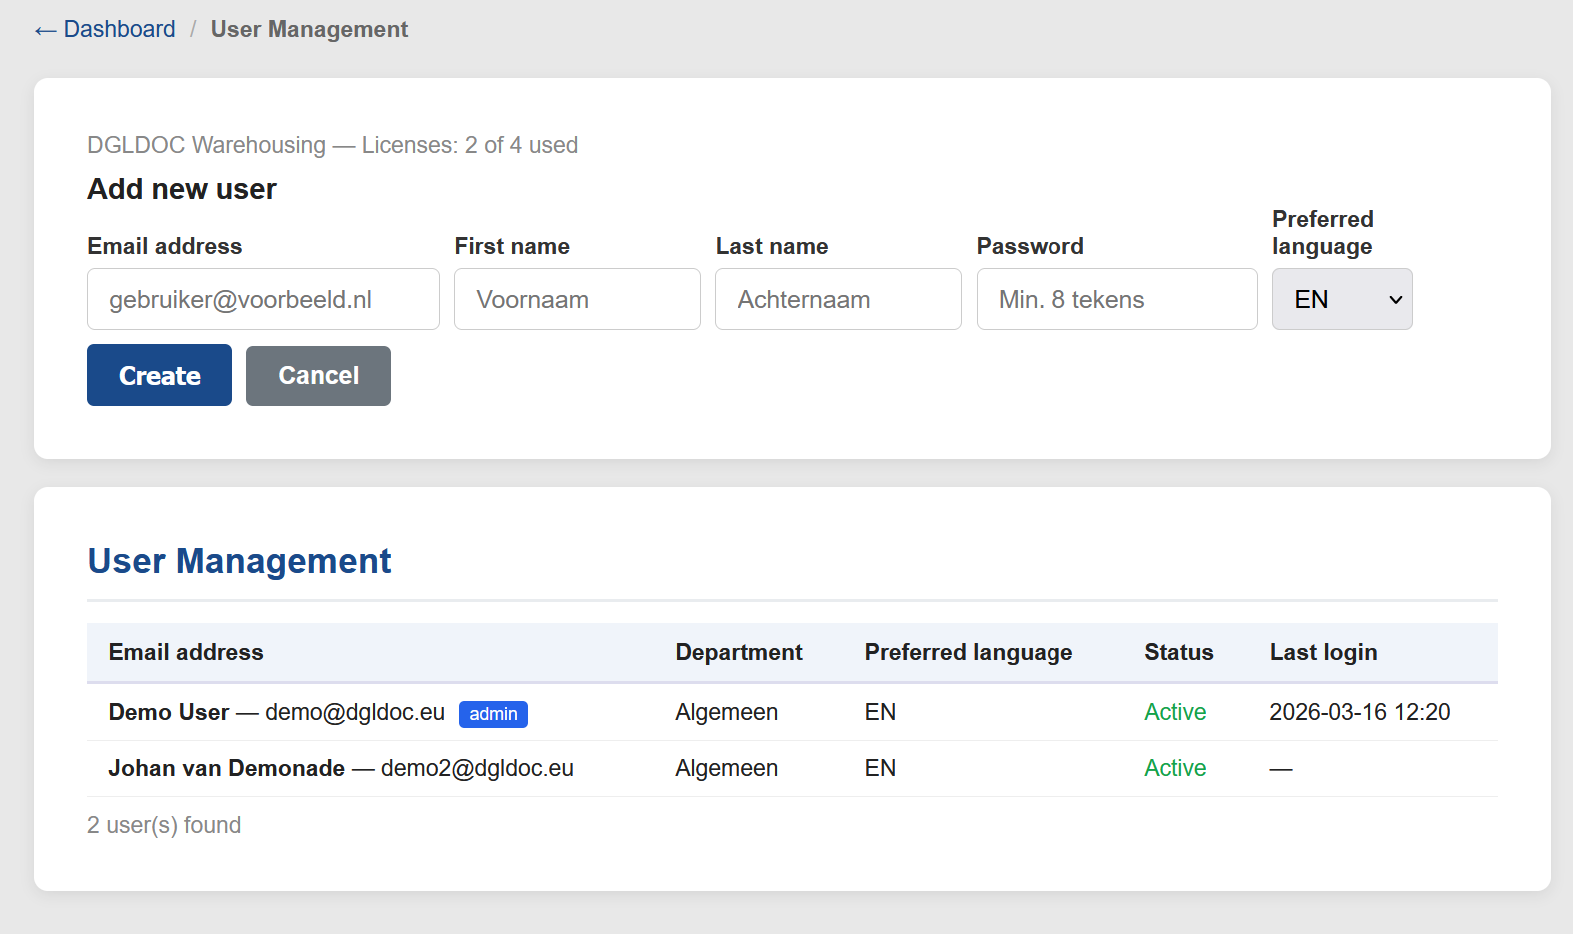Click the Dashboard back link
The width and height of the screenshot is (1573, 934).
[105, 29]
